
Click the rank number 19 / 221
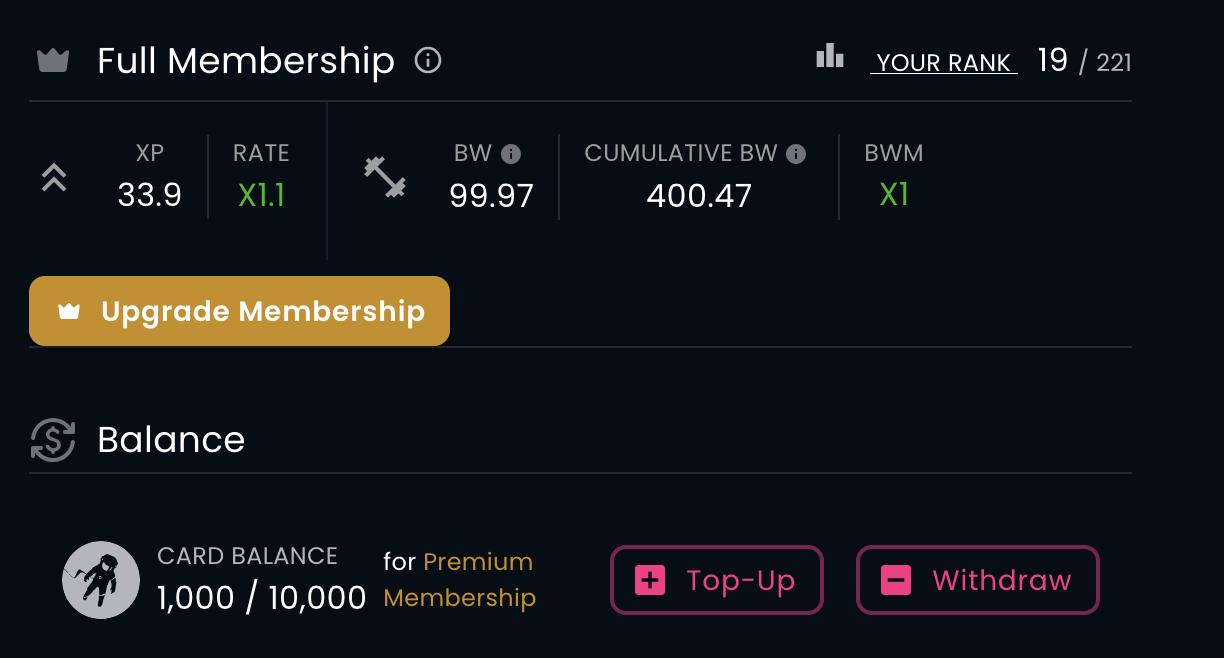click(x=1084, y=62)
